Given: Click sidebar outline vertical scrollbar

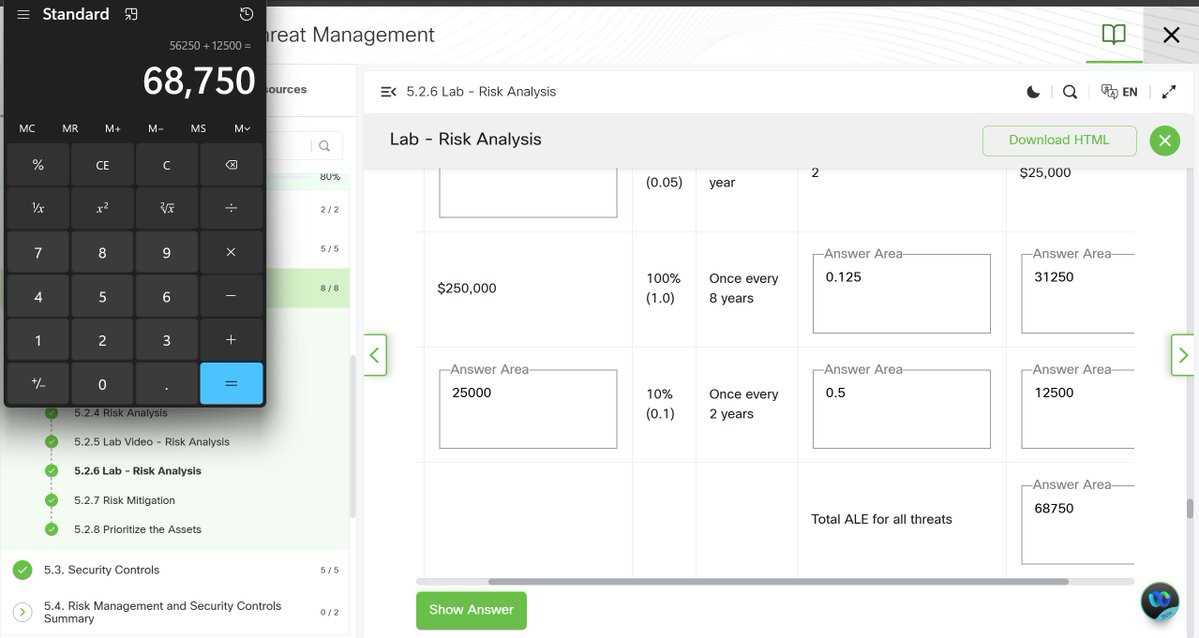Looking at the screenshot, I should click(353, 436).
